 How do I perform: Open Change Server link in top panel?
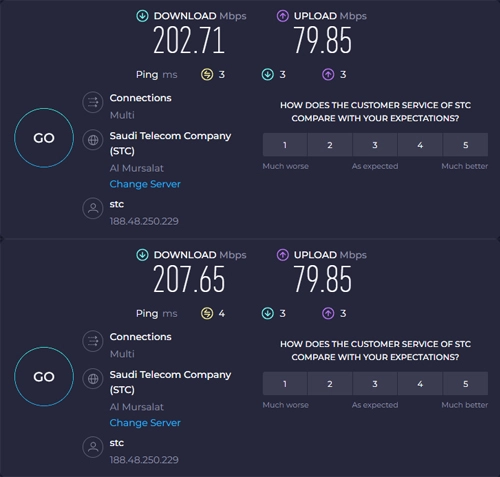coord(145,184)
